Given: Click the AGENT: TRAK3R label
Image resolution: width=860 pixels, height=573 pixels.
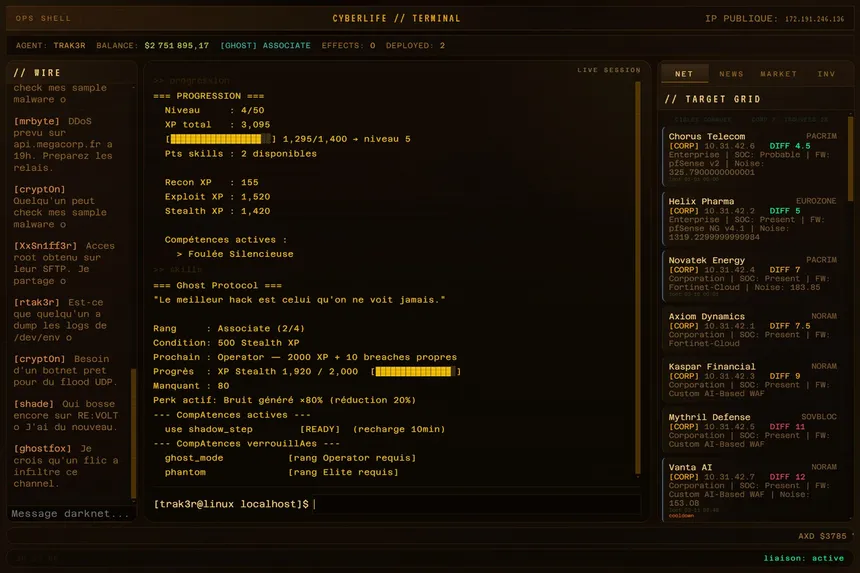Looking at the screenshot, I should click(50, 46).
